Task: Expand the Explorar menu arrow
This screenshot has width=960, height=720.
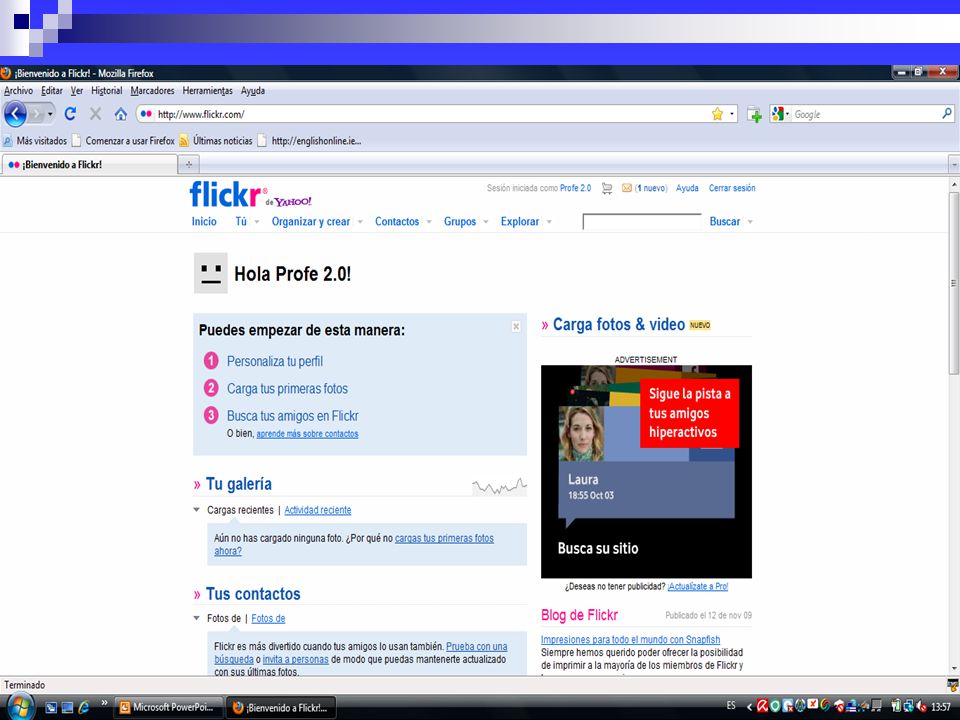Action: click(549, 222)
